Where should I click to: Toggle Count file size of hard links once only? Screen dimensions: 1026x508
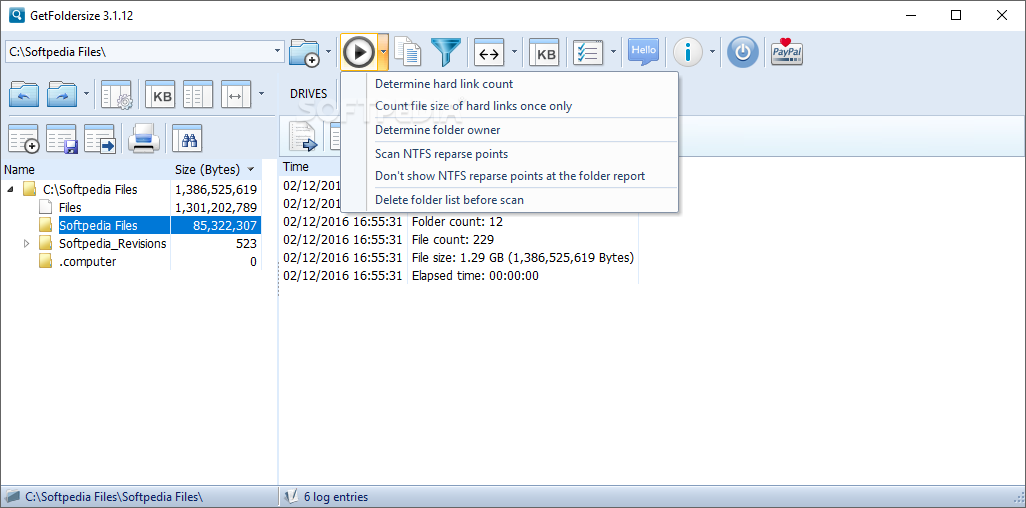[x=509, y=106]
